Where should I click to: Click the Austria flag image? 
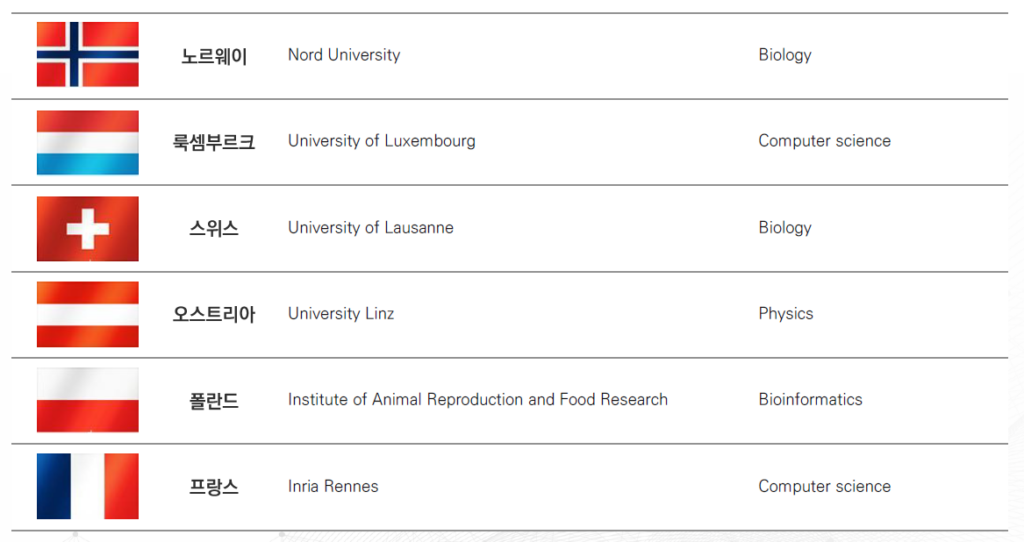88,314
